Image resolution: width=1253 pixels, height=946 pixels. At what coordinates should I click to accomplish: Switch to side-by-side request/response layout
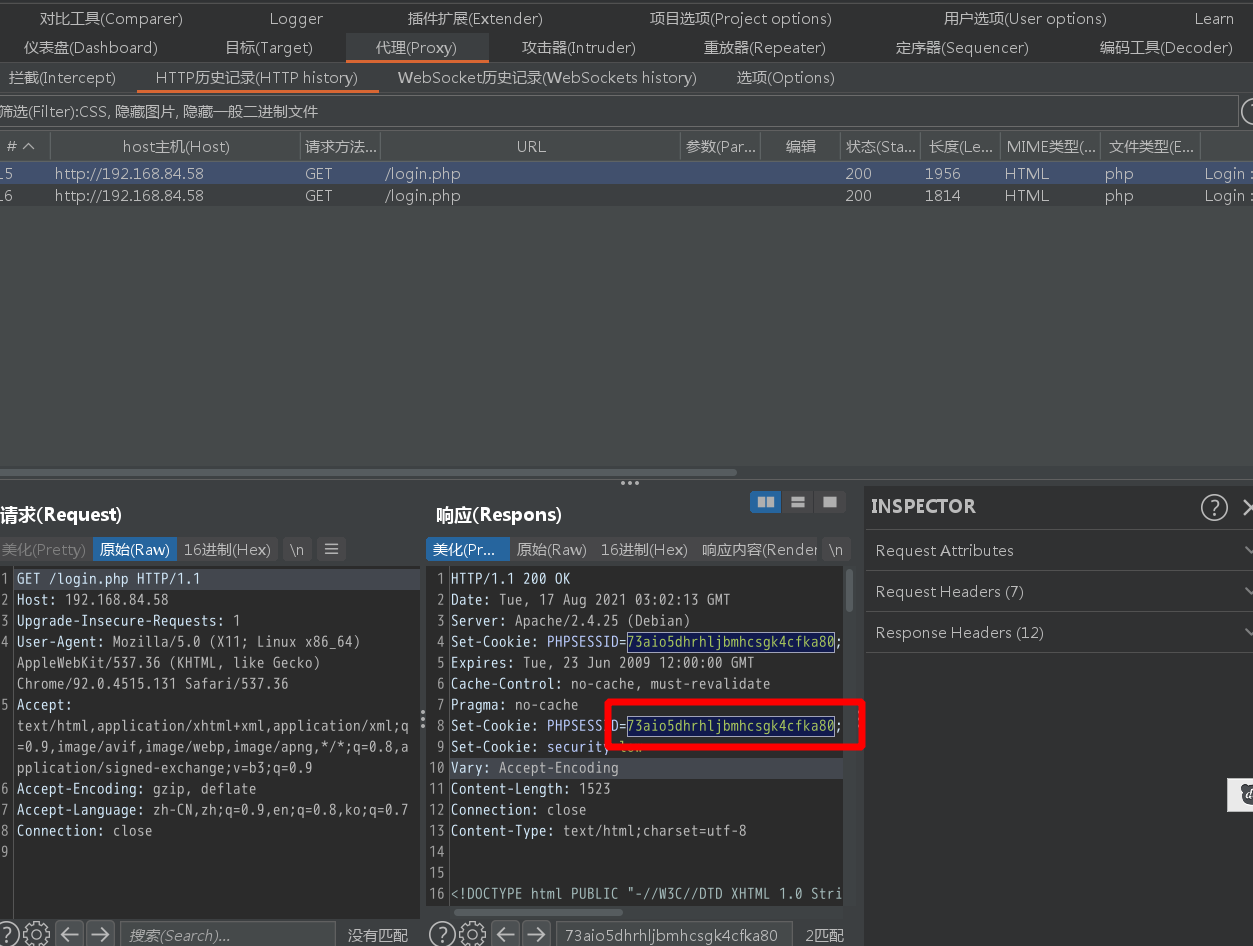(766, 502)
